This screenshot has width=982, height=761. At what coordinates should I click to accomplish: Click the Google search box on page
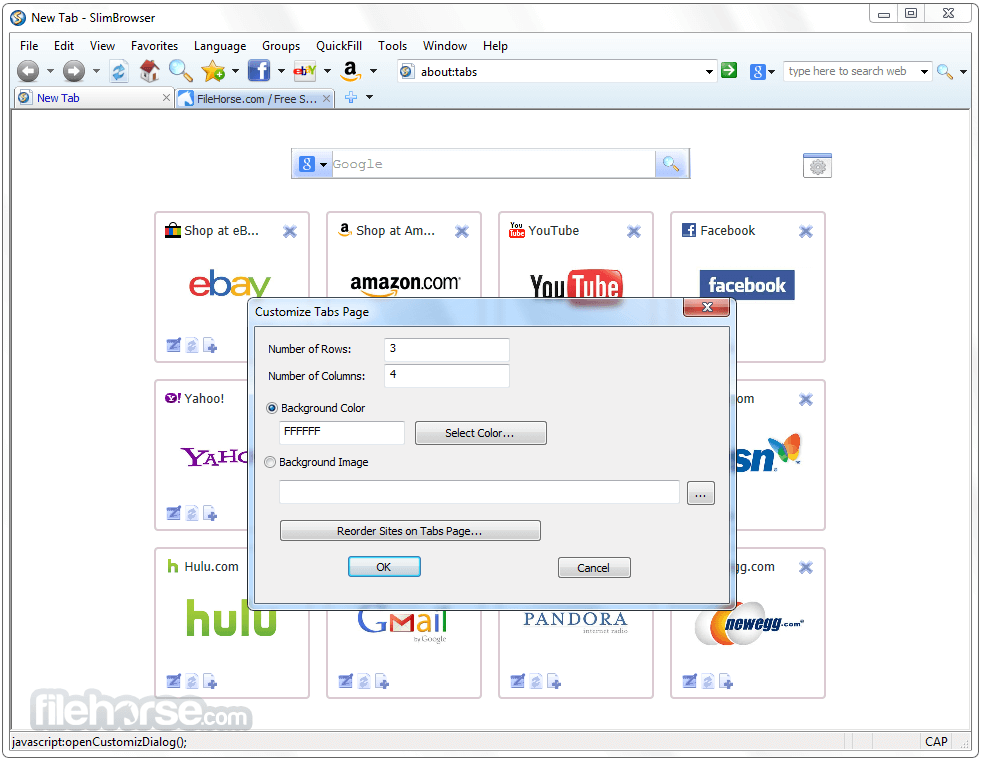pos(493,164)
